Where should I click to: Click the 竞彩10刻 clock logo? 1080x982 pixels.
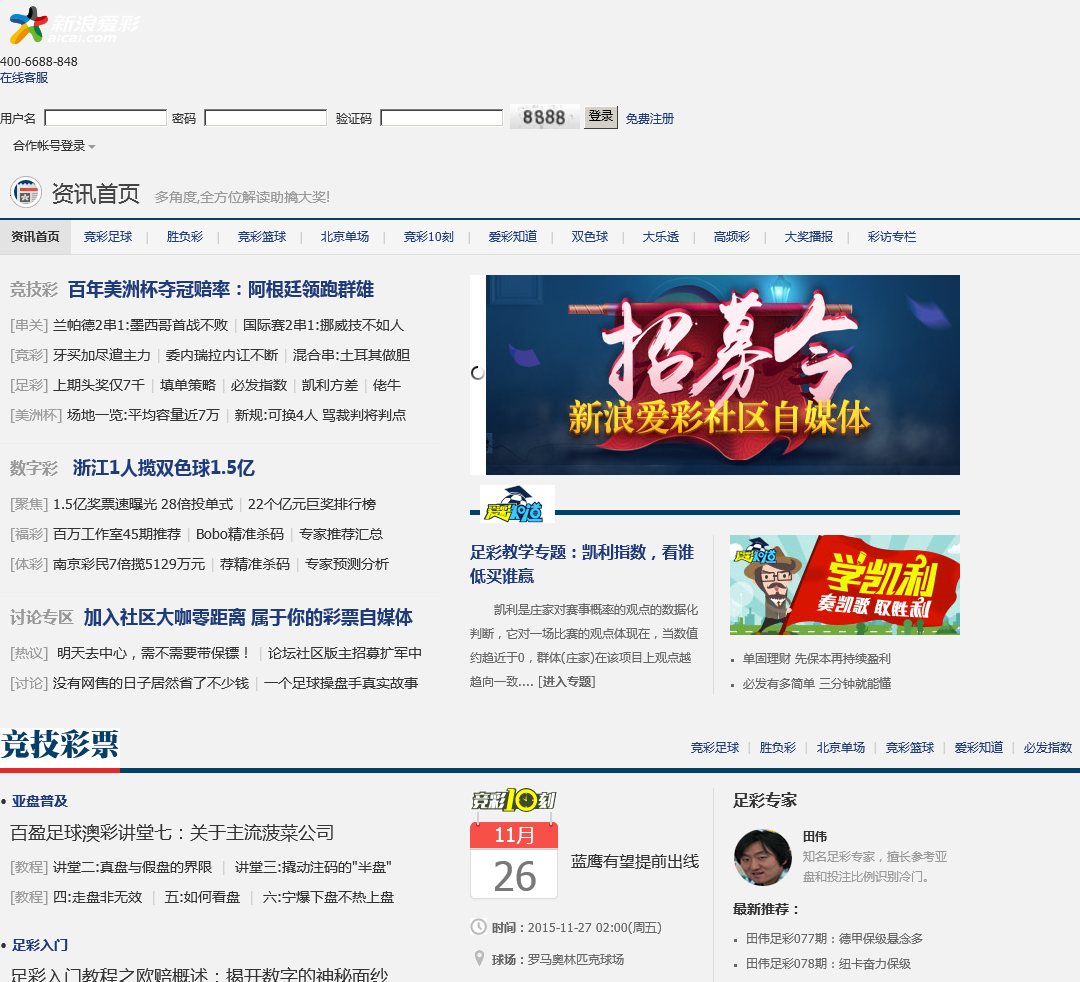(514, 800)
